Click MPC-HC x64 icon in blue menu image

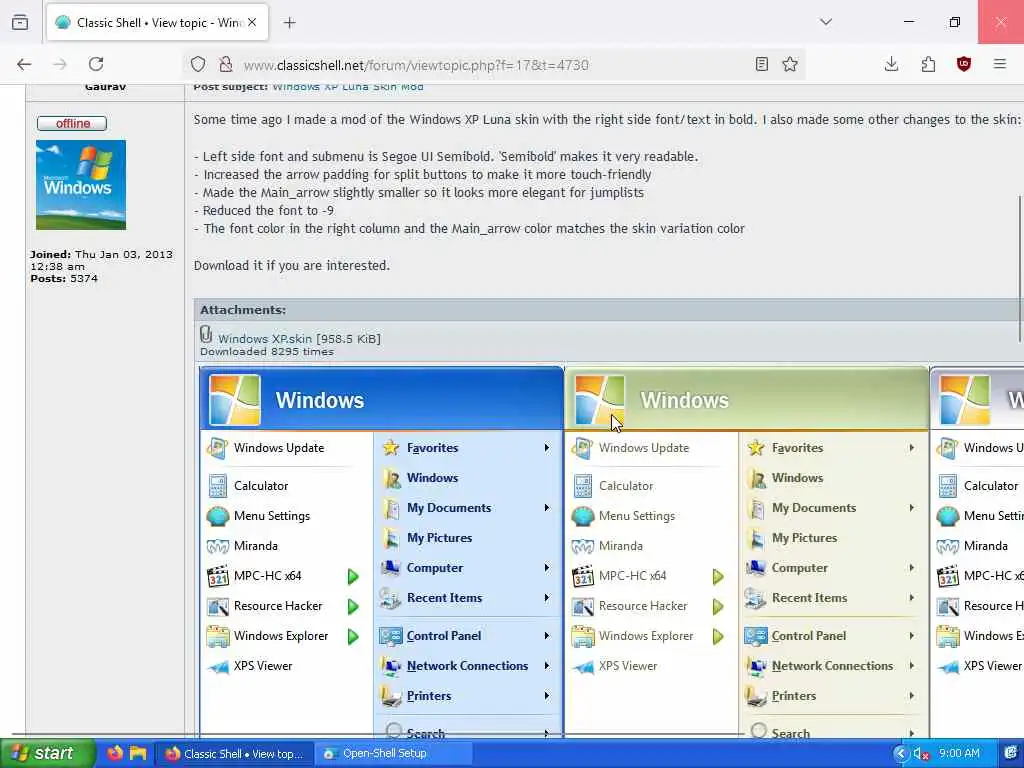[217, 576]
